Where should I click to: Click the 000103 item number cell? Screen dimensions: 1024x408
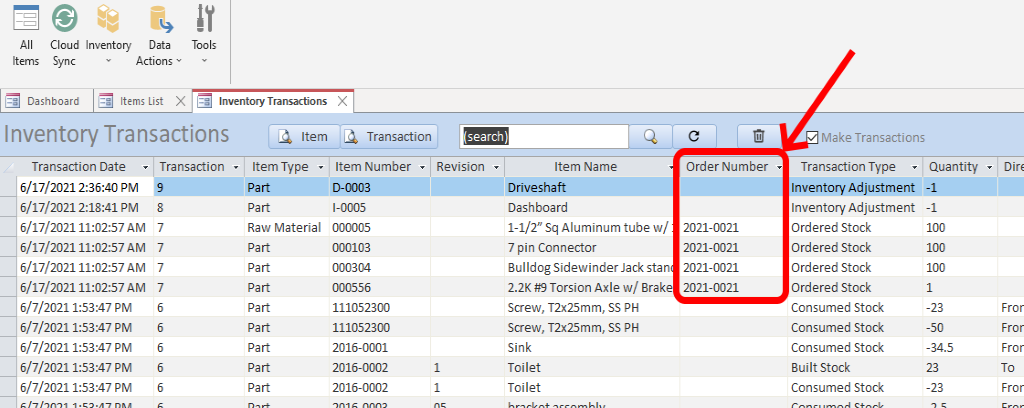(379, 247)
